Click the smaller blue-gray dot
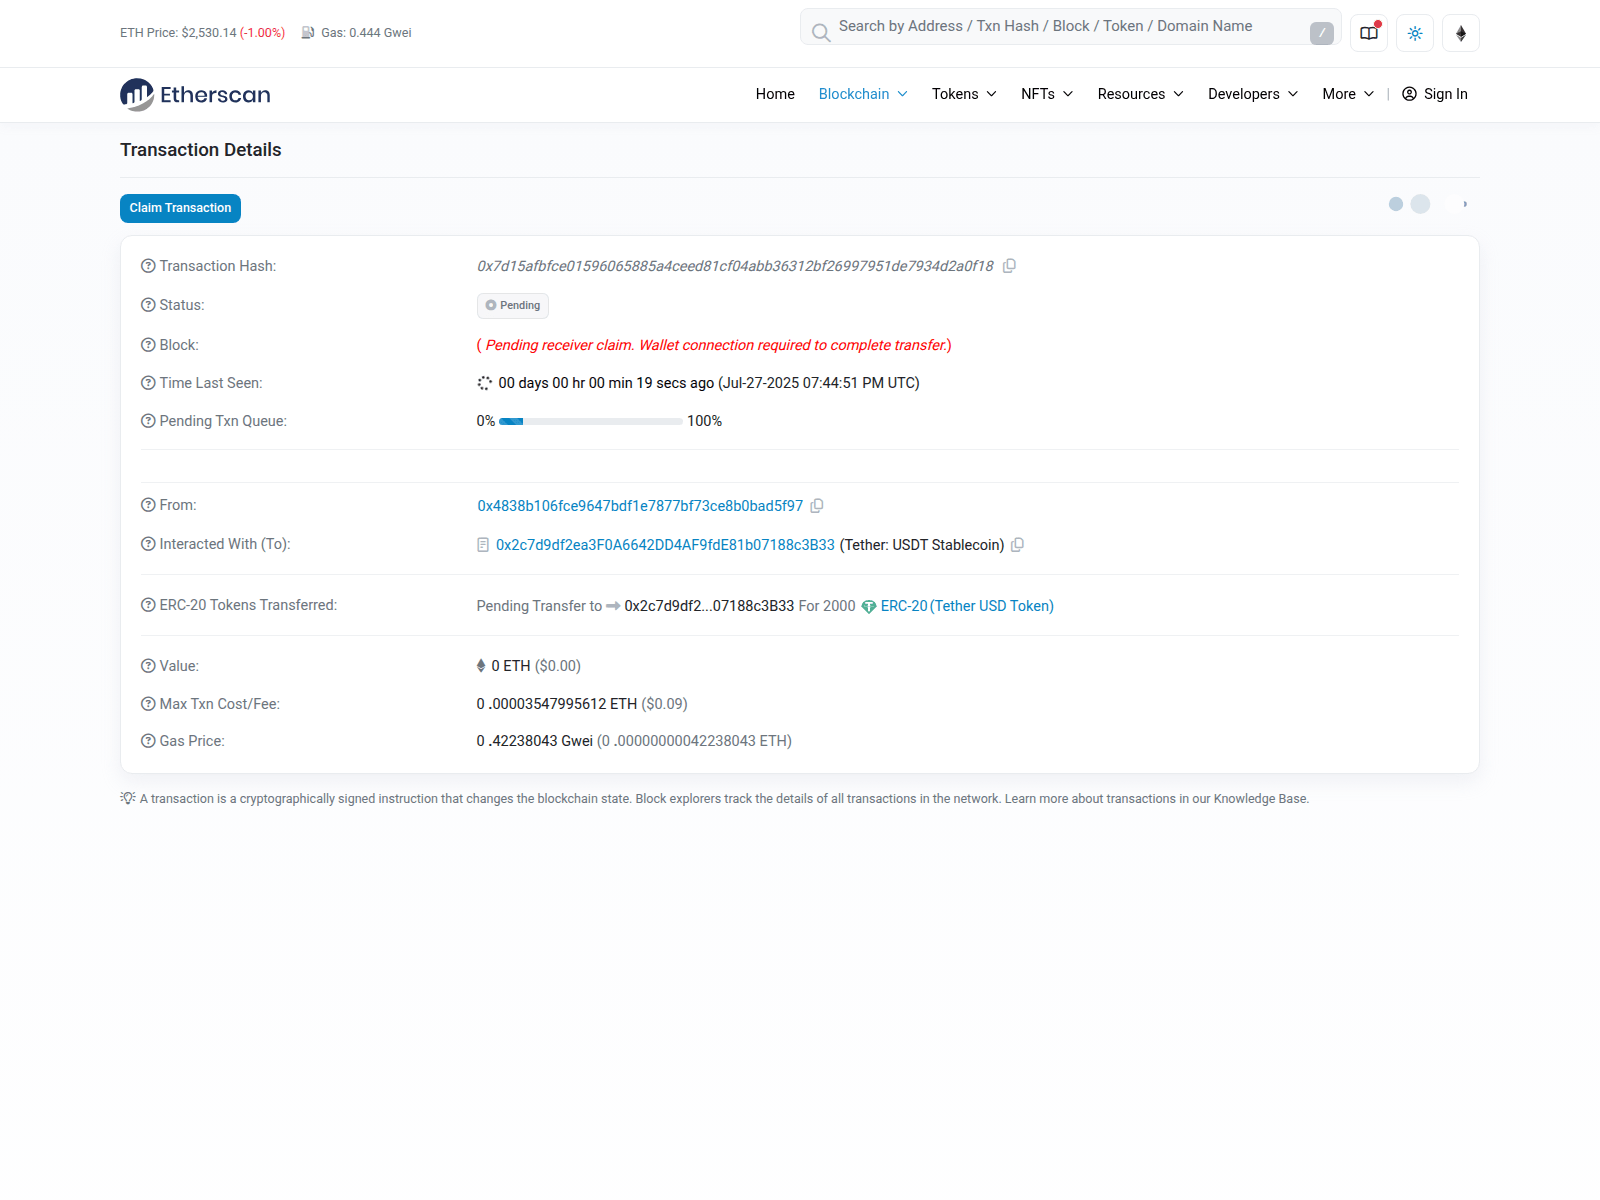Screen dimensions: 1600x1200 (x=1396, y=204)
